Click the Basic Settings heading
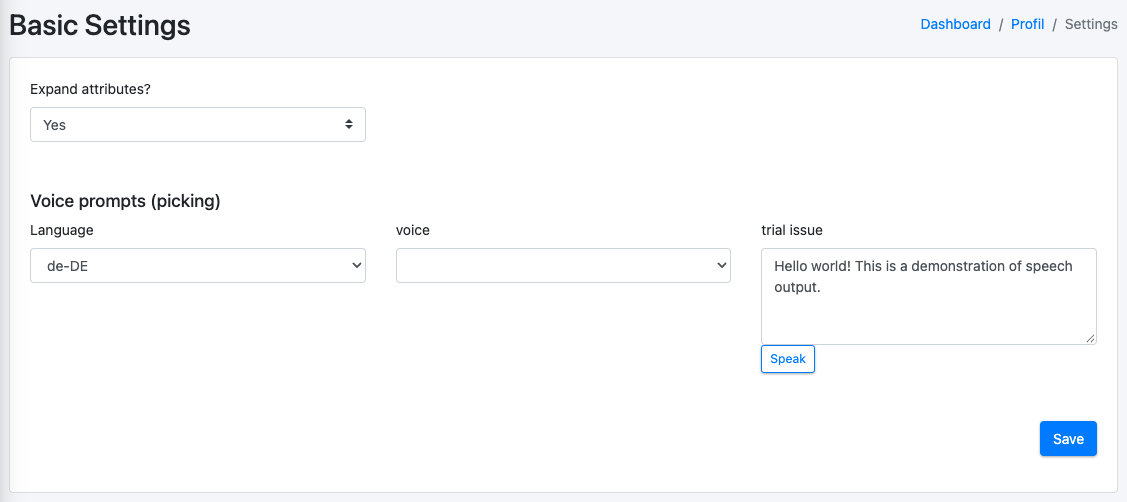The height and width of the screenshot is (502, 1127). point(100,26)
